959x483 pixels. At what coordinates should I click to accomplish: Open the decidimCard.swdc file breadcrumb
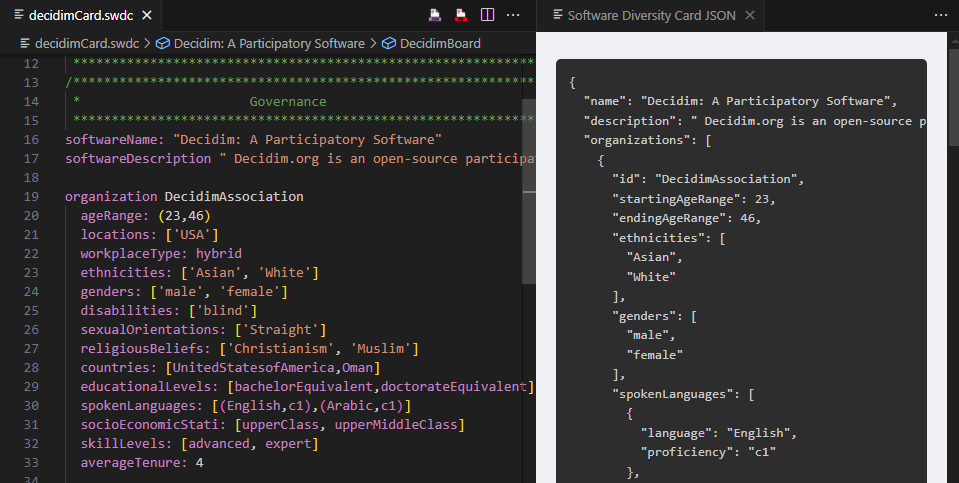(86, 43)
